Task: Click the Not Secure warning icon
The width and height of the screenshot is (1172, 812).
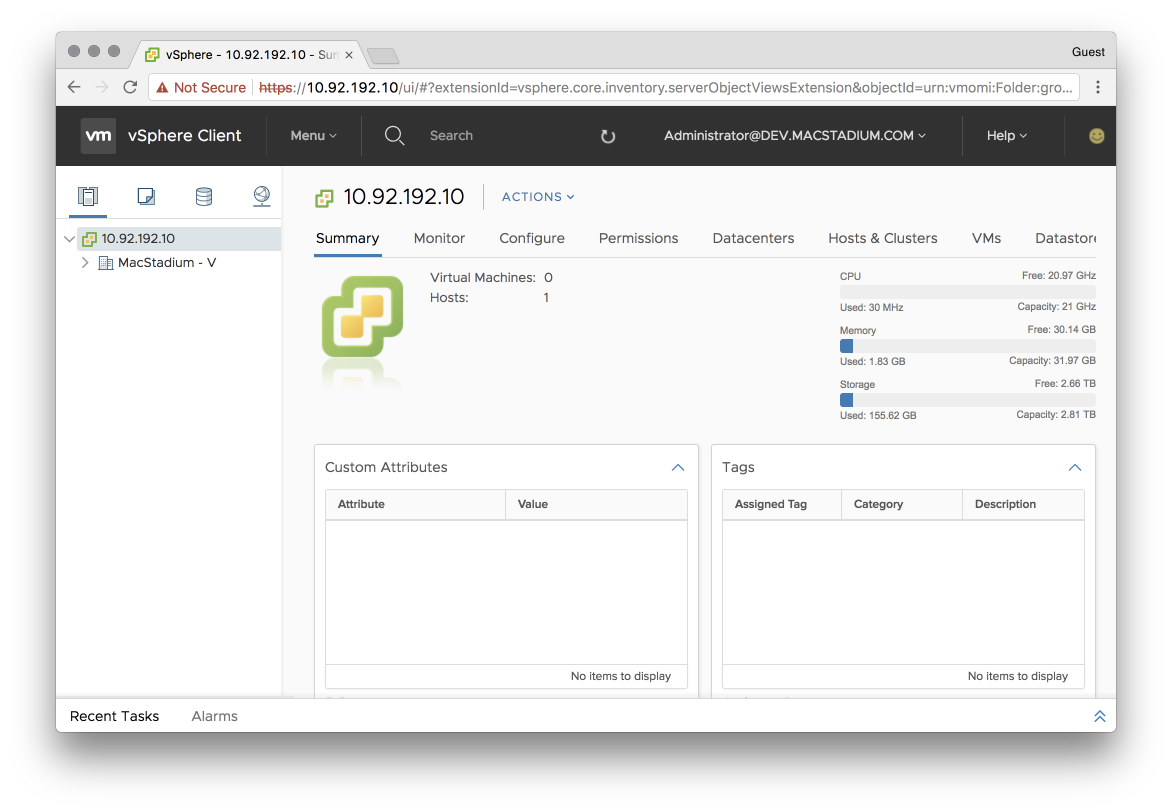Action: [x=162, y=87]
